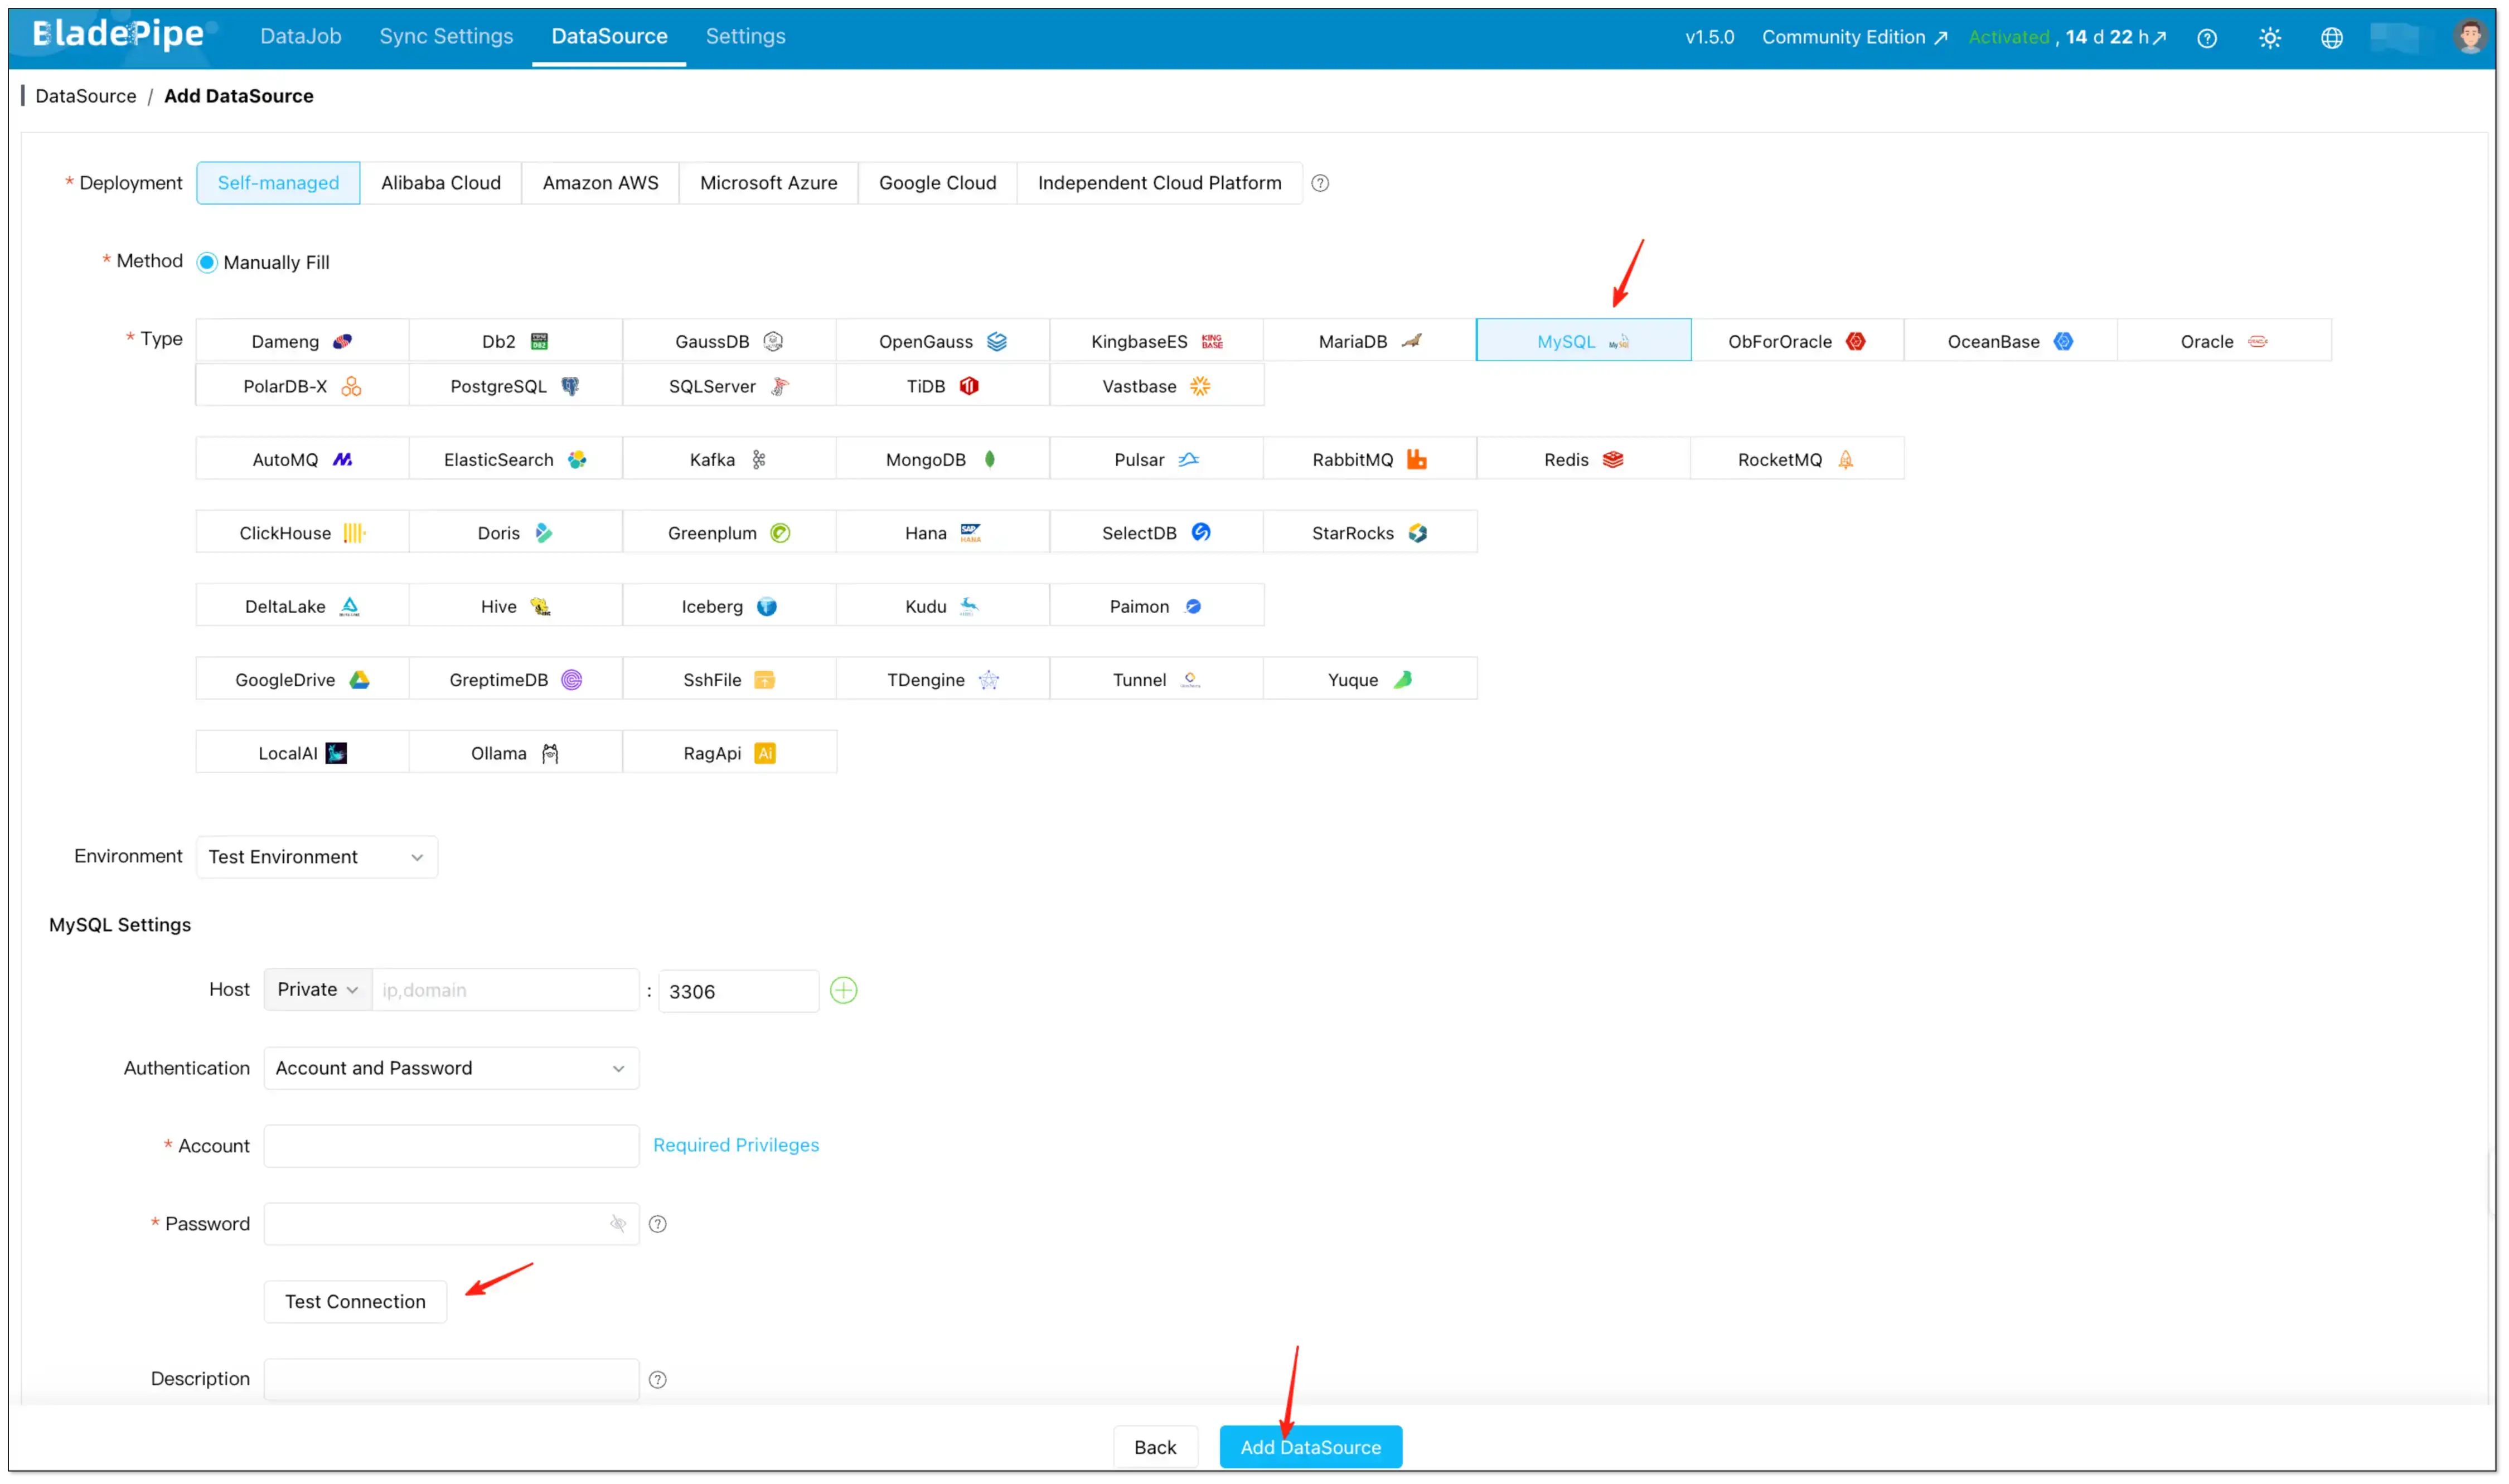Open activation remaining time link
The width and height of the screenshot is (2509, 1484).
tap(2116, 37)
